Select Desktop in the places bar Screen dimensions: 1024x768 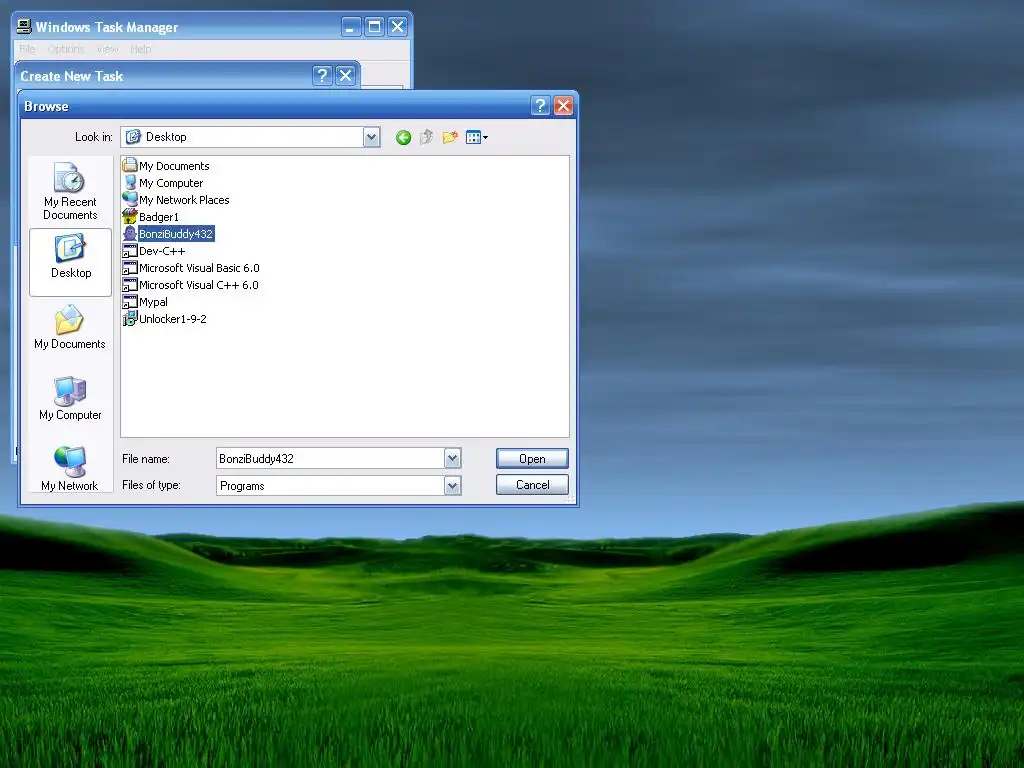point(71,262)
